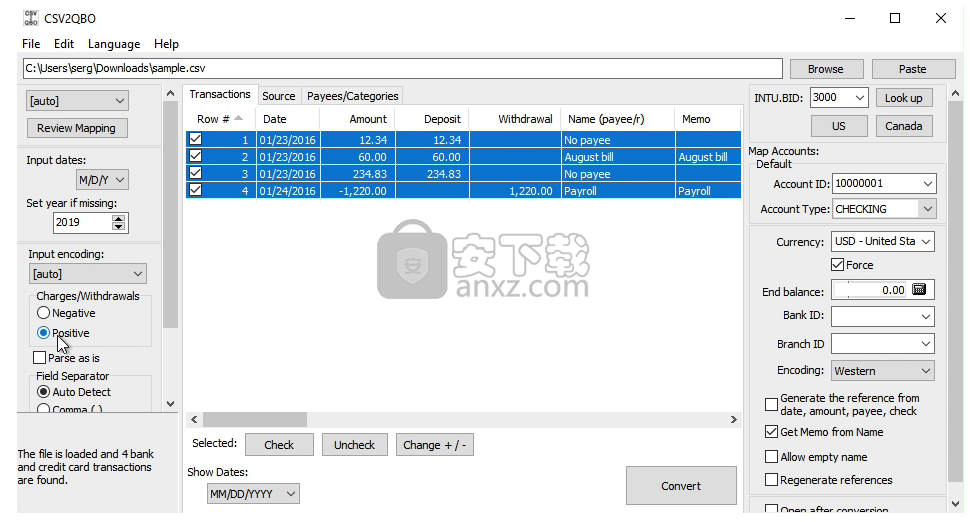The image size is (970, 522).
Task: Click the Amount column header
Action: tap(358, 119)
